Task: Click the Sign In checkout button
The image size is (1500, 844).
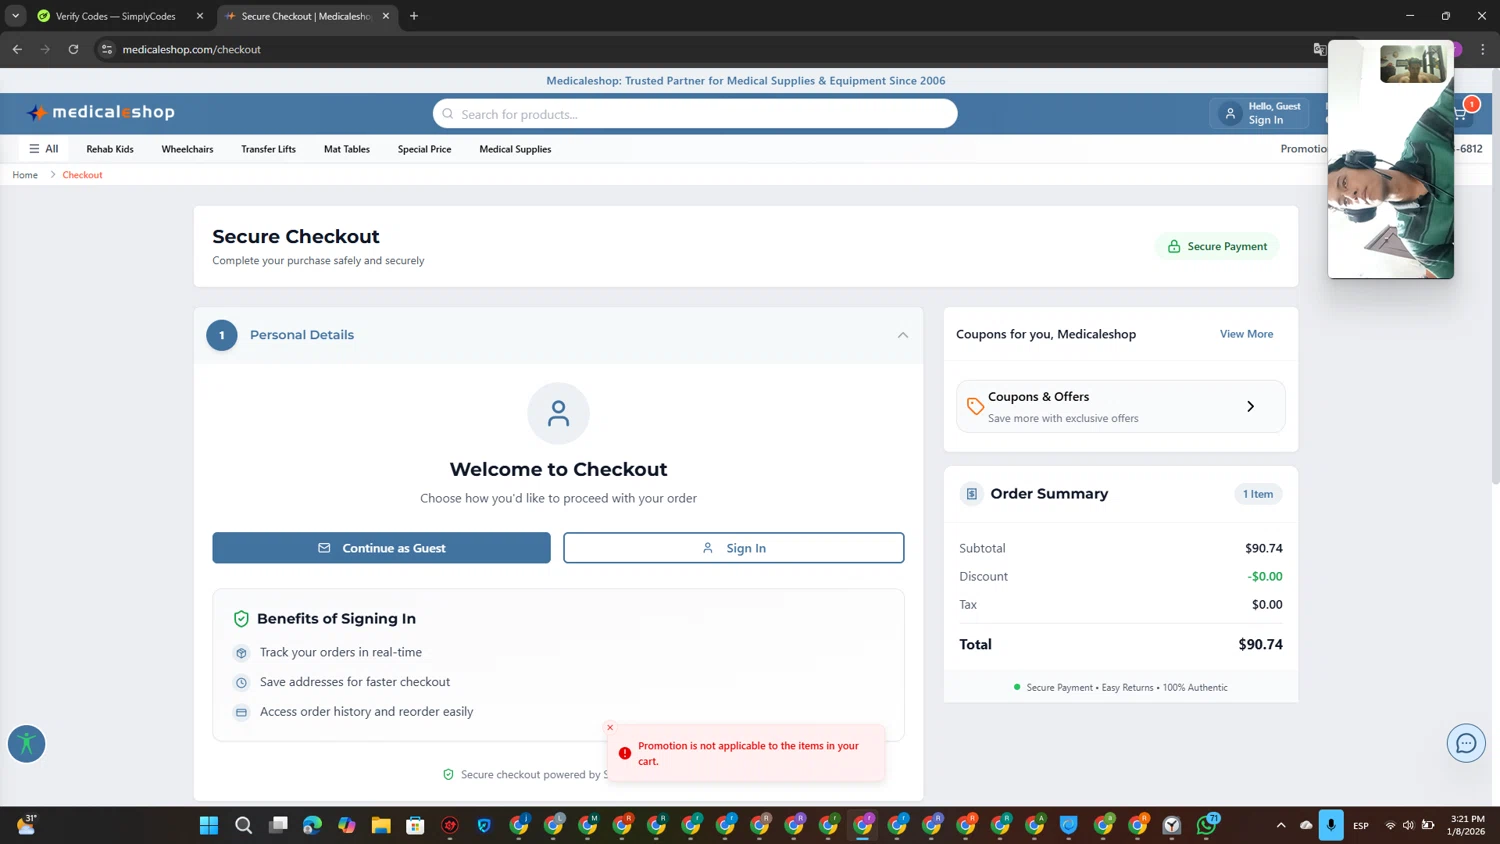Action: point(734,548)
